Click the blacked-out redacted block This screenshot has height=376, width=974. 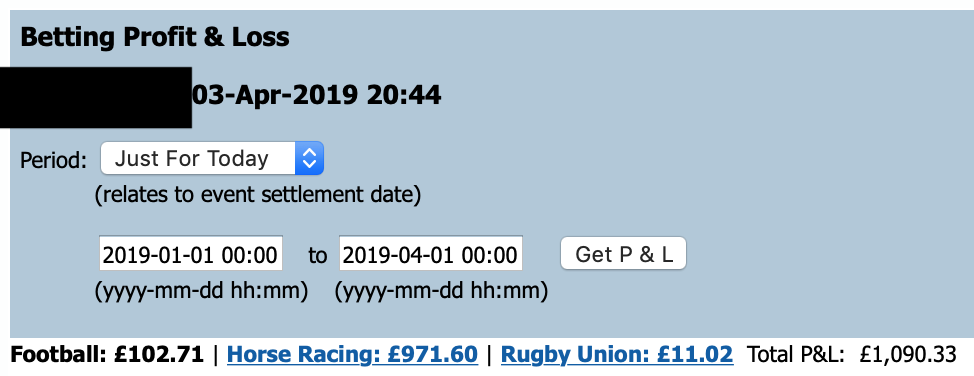pos(96,98)
